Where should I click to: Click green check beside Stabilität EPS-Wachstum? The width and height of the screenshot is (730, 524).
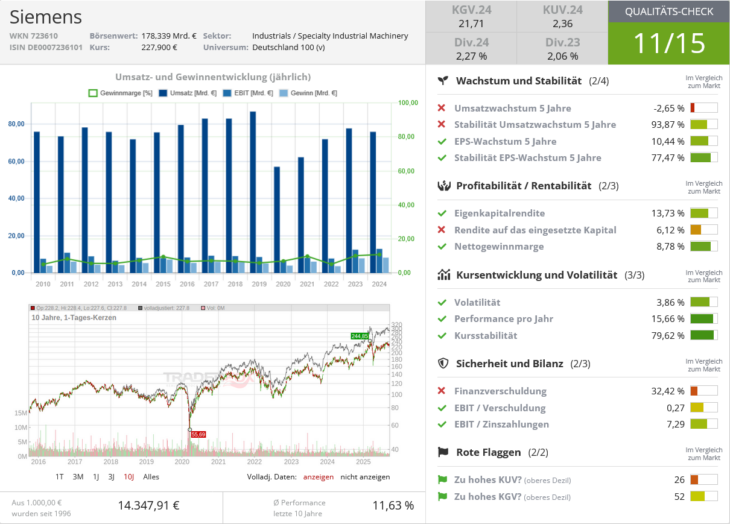click(x=442, y=158)
